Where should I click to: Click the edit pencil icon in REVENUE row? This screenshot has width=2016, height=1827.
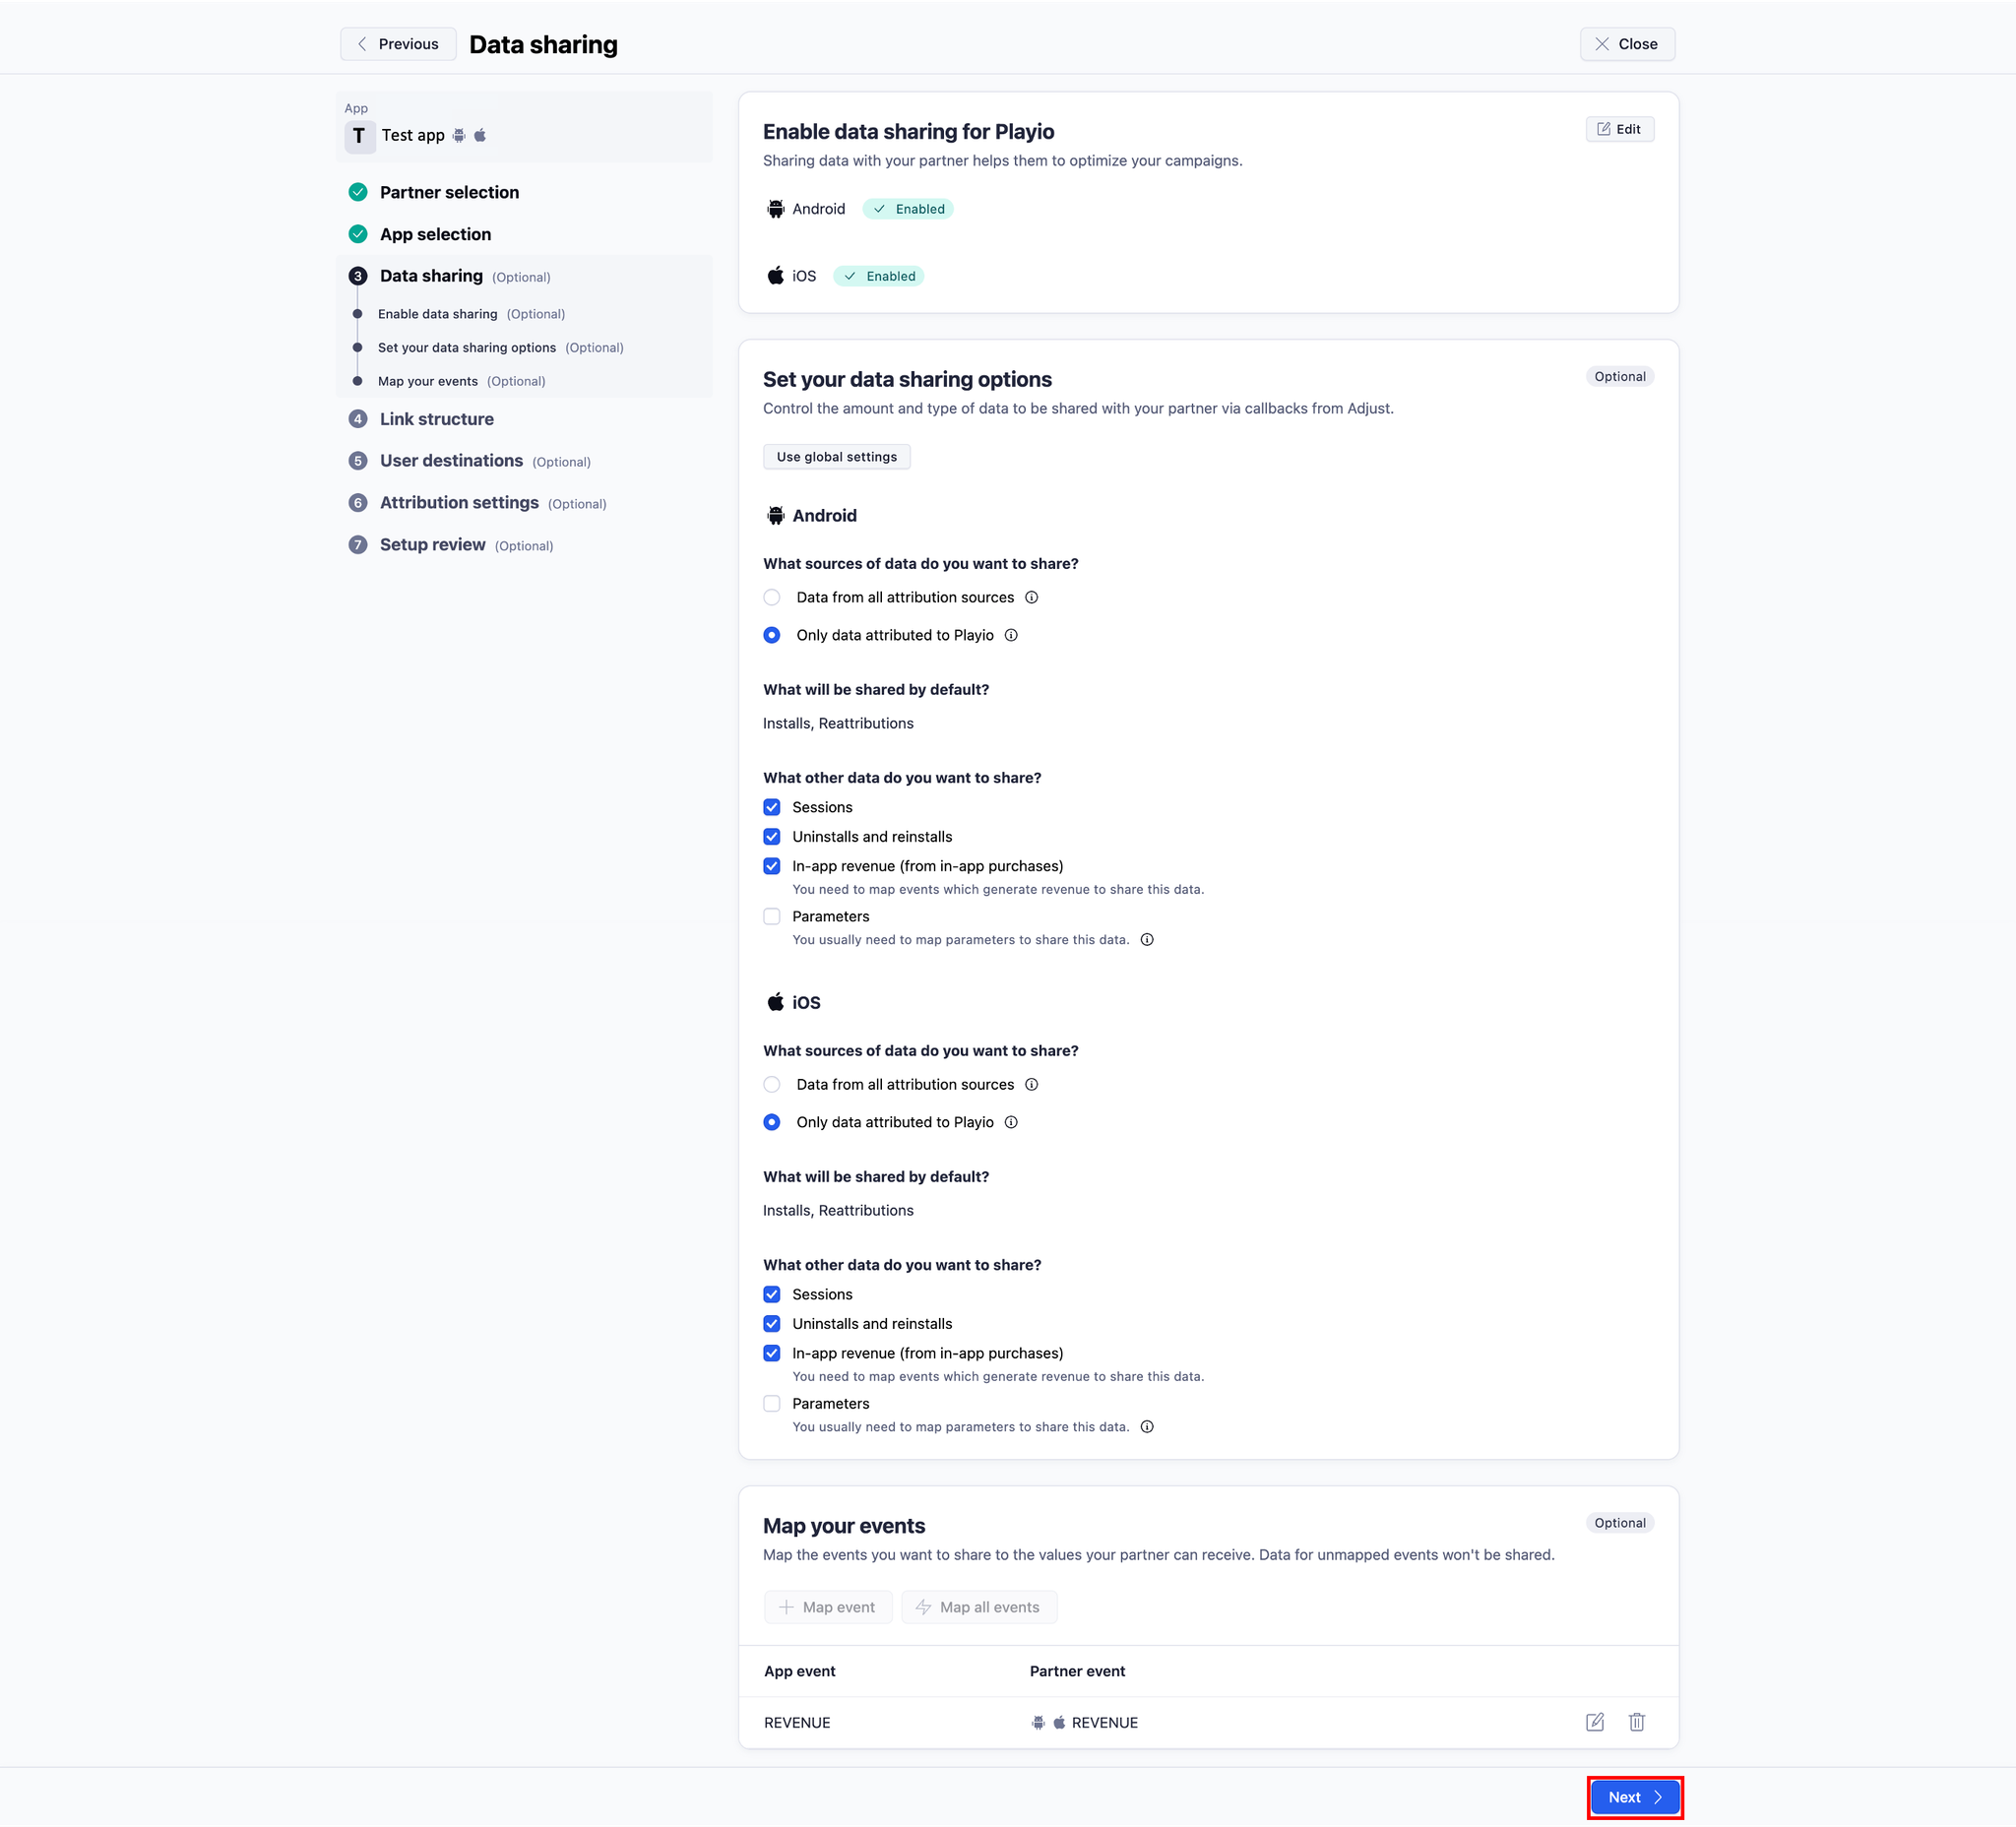click(1595, 1722)
